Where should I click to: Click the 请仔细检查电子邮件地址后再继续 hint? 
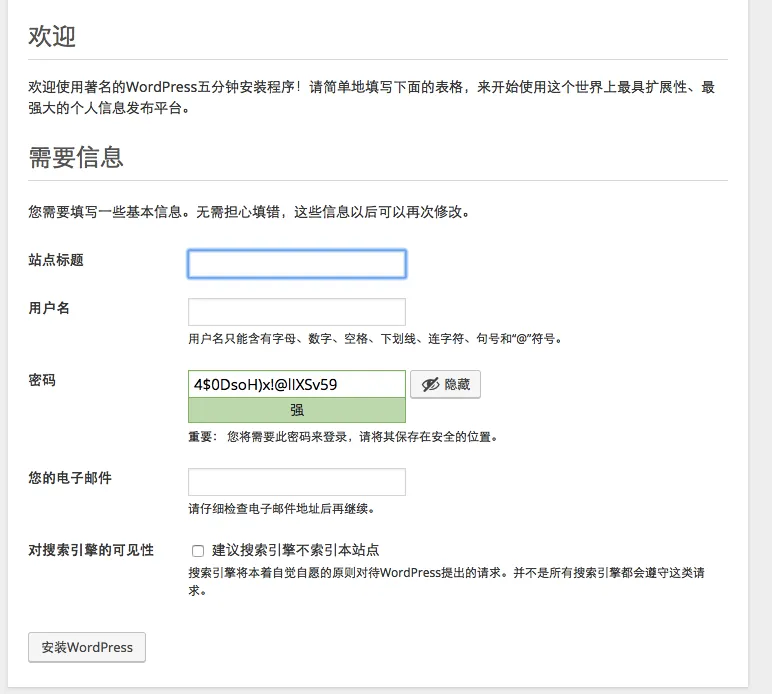[282, 509]
